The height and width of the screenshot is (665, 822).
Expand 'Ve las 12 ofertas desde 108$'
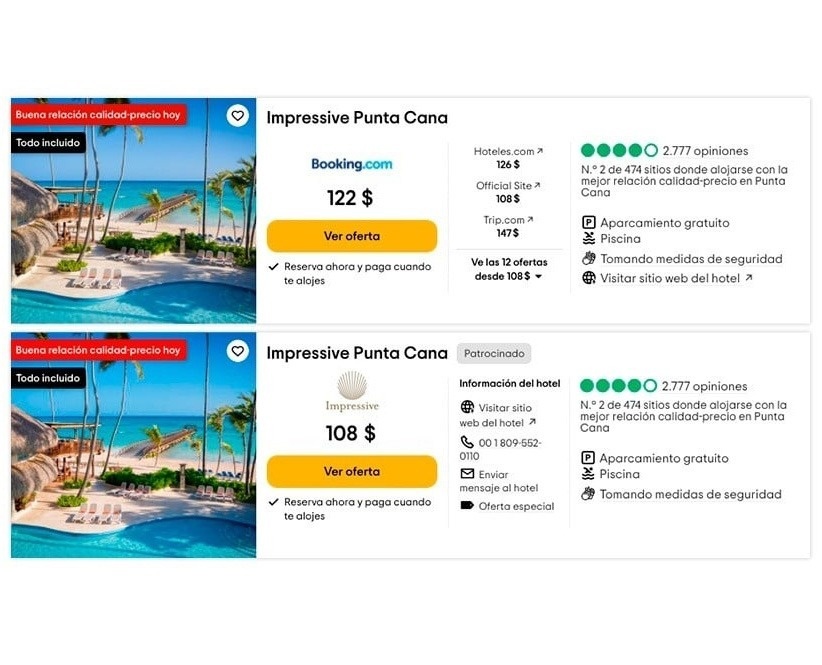coord(508,270)
